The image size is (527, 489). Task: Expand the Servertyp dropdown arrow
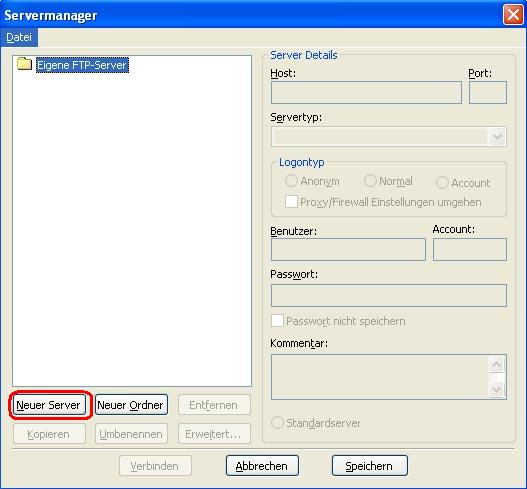[x=497, y=136]
